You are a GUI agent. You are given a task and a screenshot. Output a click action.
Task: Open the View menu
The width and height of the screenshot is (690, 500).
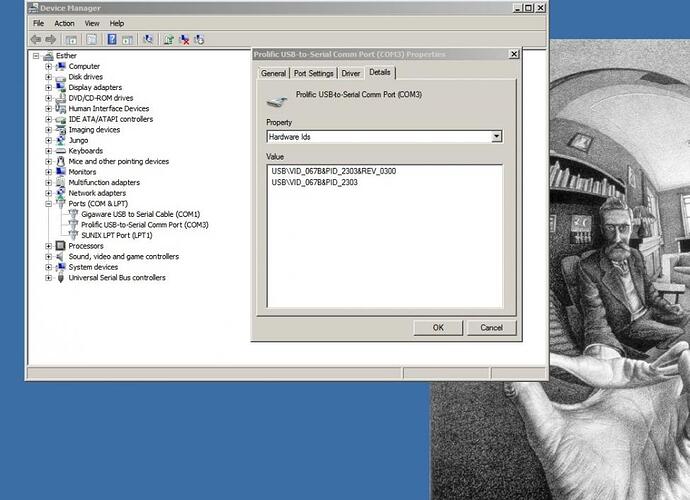click(92, 23)
